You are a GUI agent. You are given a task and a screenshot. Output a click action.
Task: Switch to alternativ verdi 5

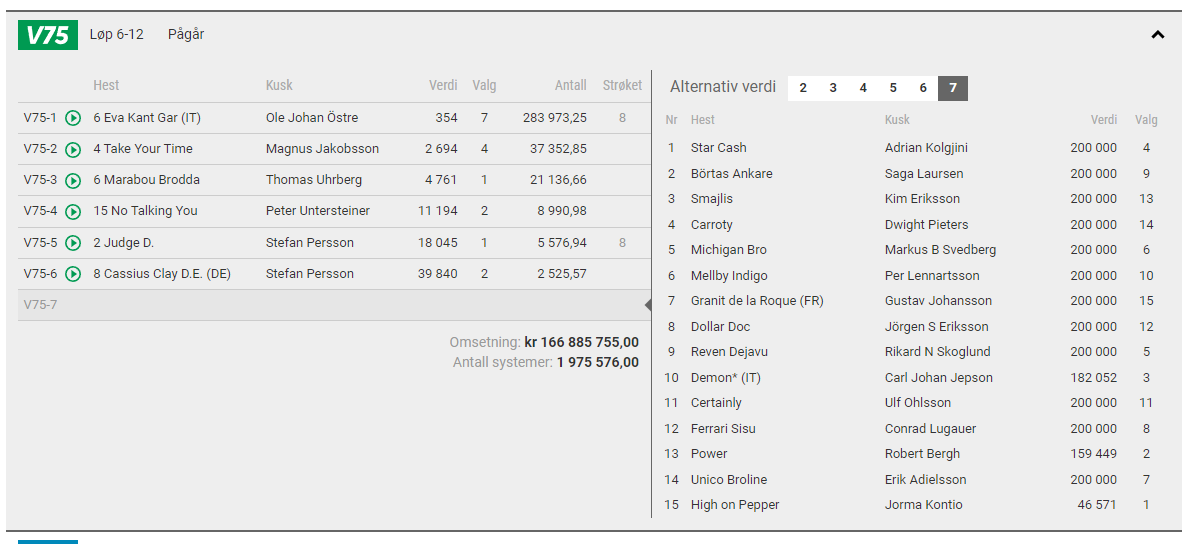click(893, 88)
